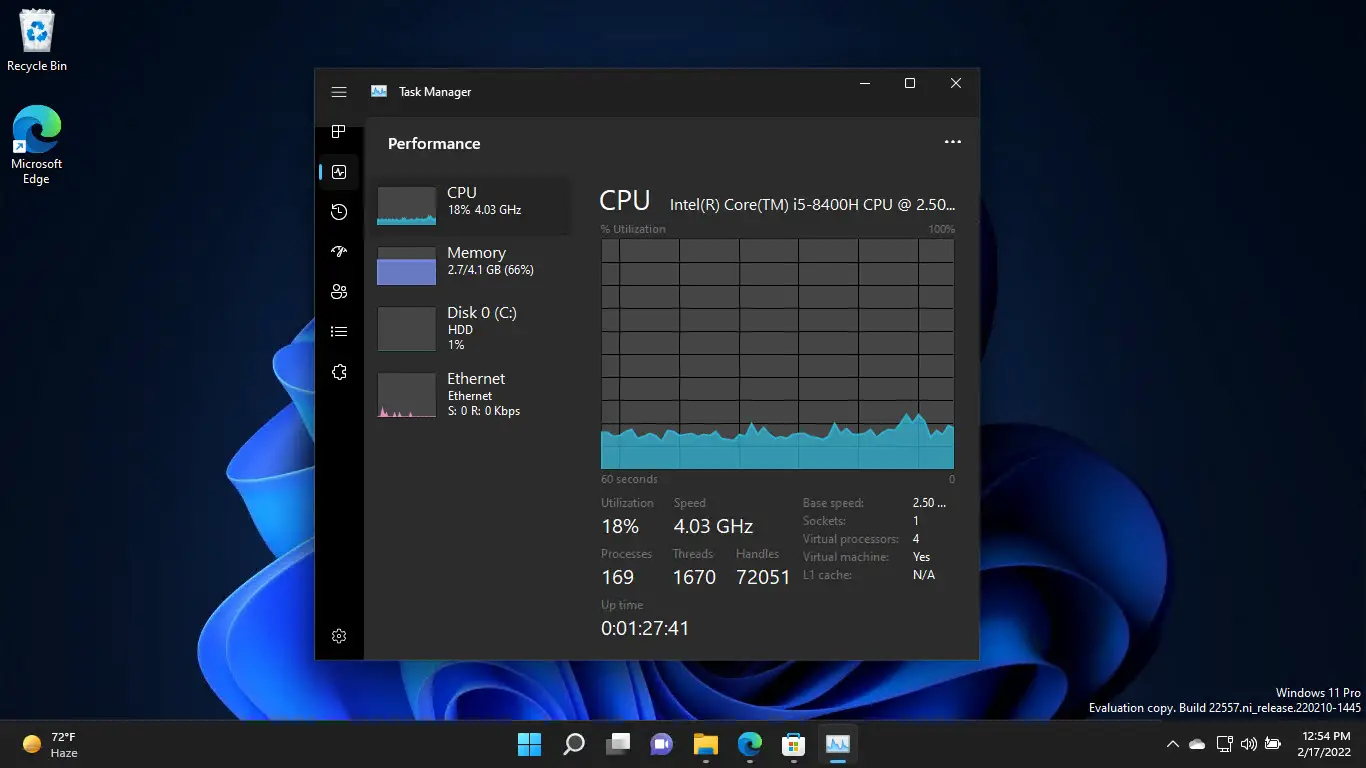Minimize the Task Manager window
Screen dimensions: 1366x768
coord(864,84)
